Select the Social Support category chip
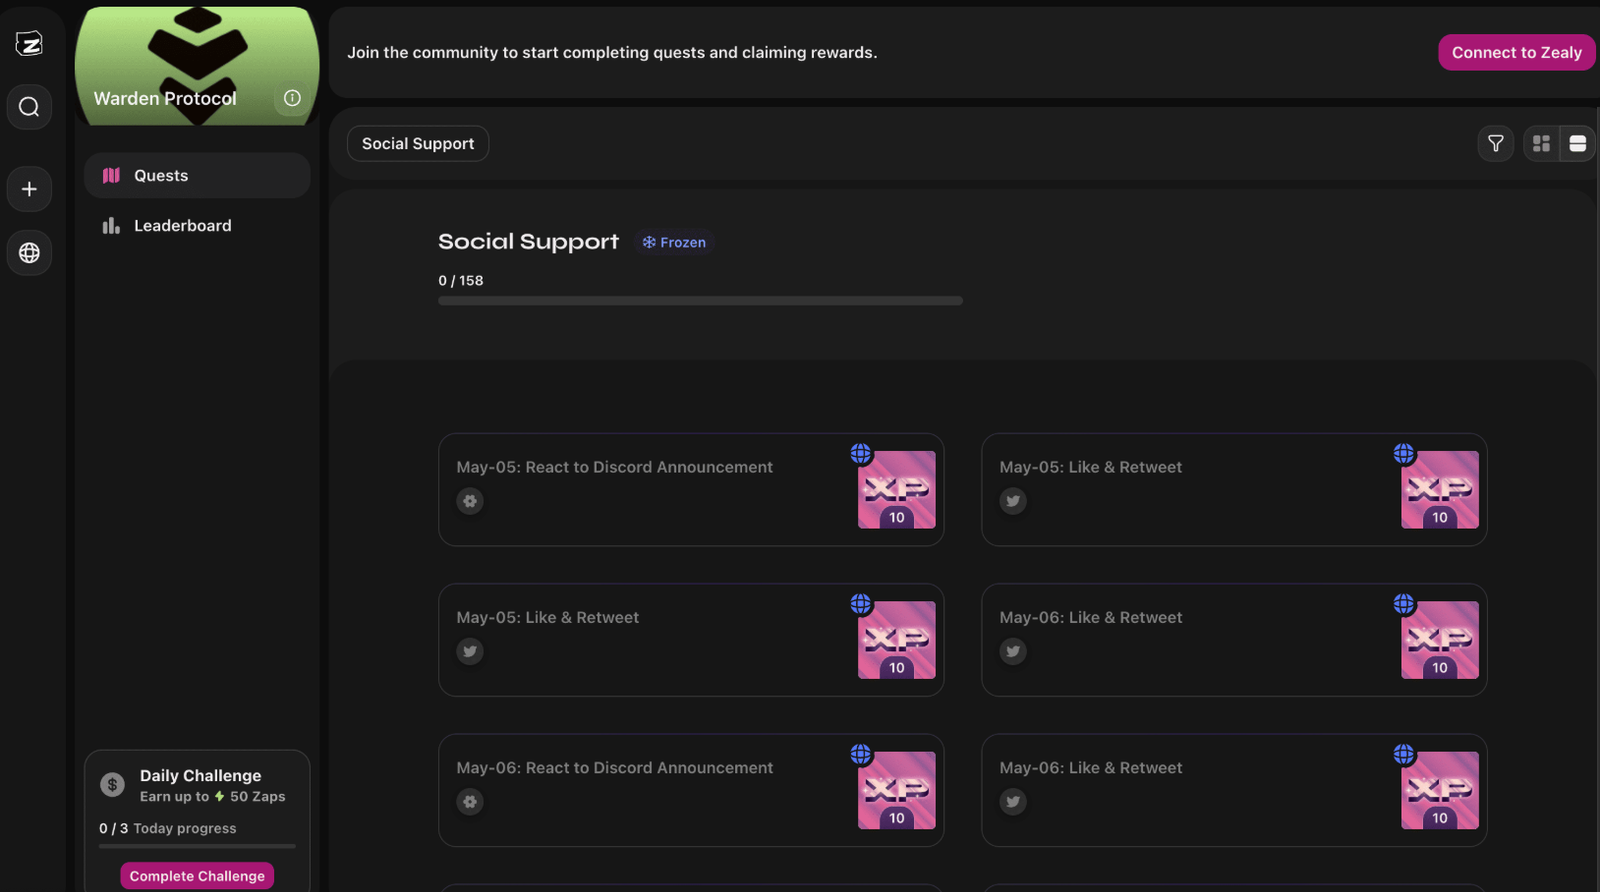Image resolution: width=1600 pixels, height=892 pixels. tap(418, 144)
